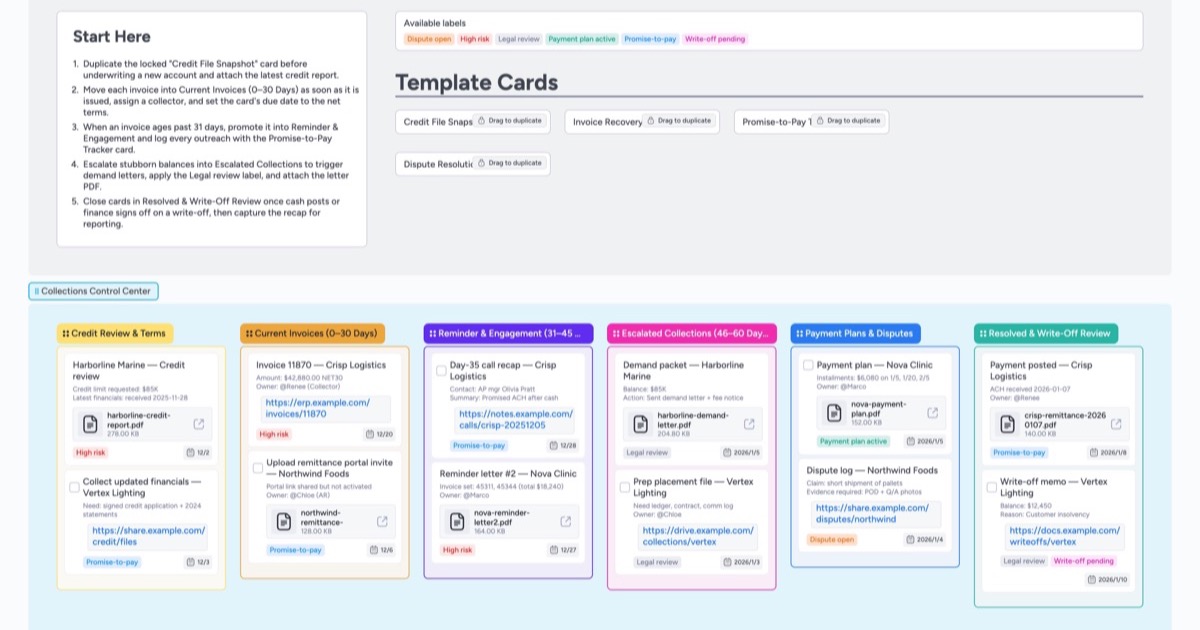This screenshot has width=1200, height=630.
Task: Open the 12/20 due date on Invoice 11870
Action: [x=380, y=434]
